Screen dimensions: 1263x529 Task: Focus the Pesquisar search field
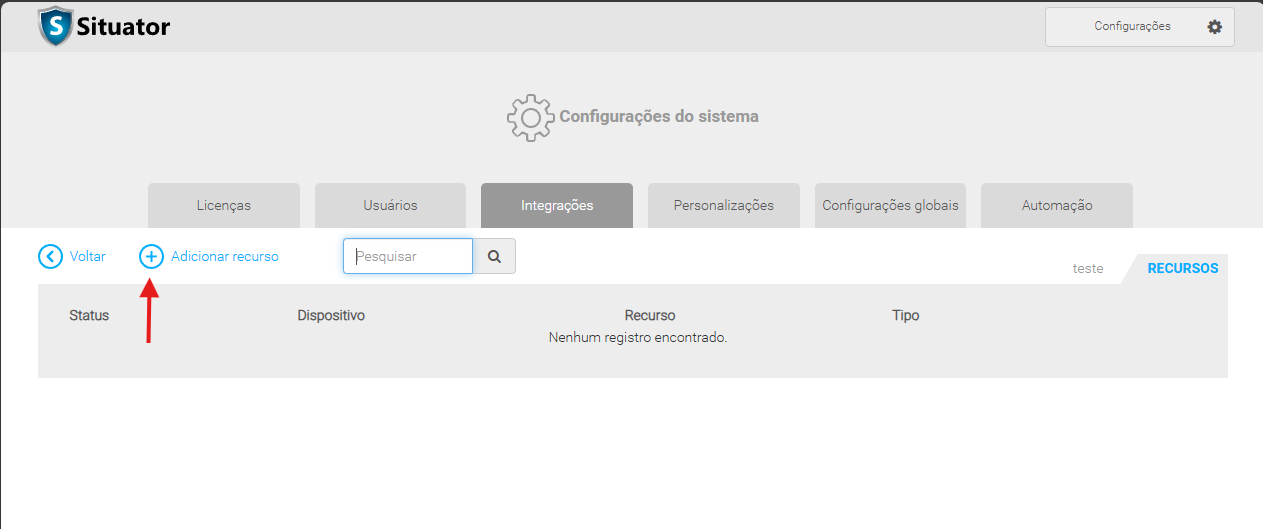(408, 256)
